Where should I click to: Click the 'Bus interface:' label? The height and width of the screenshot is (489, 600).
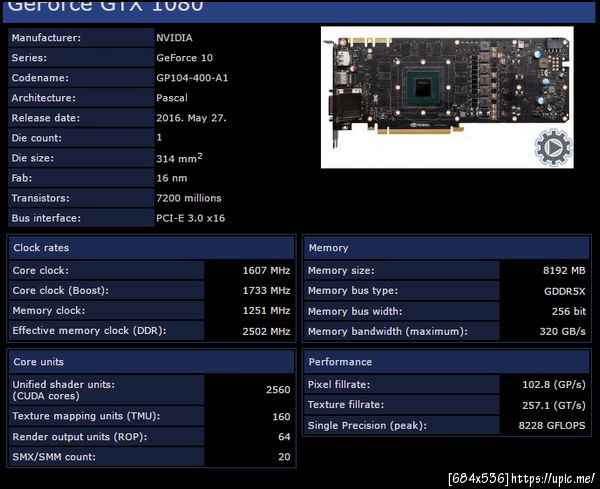pyautogui.click(x=46, y=218)
